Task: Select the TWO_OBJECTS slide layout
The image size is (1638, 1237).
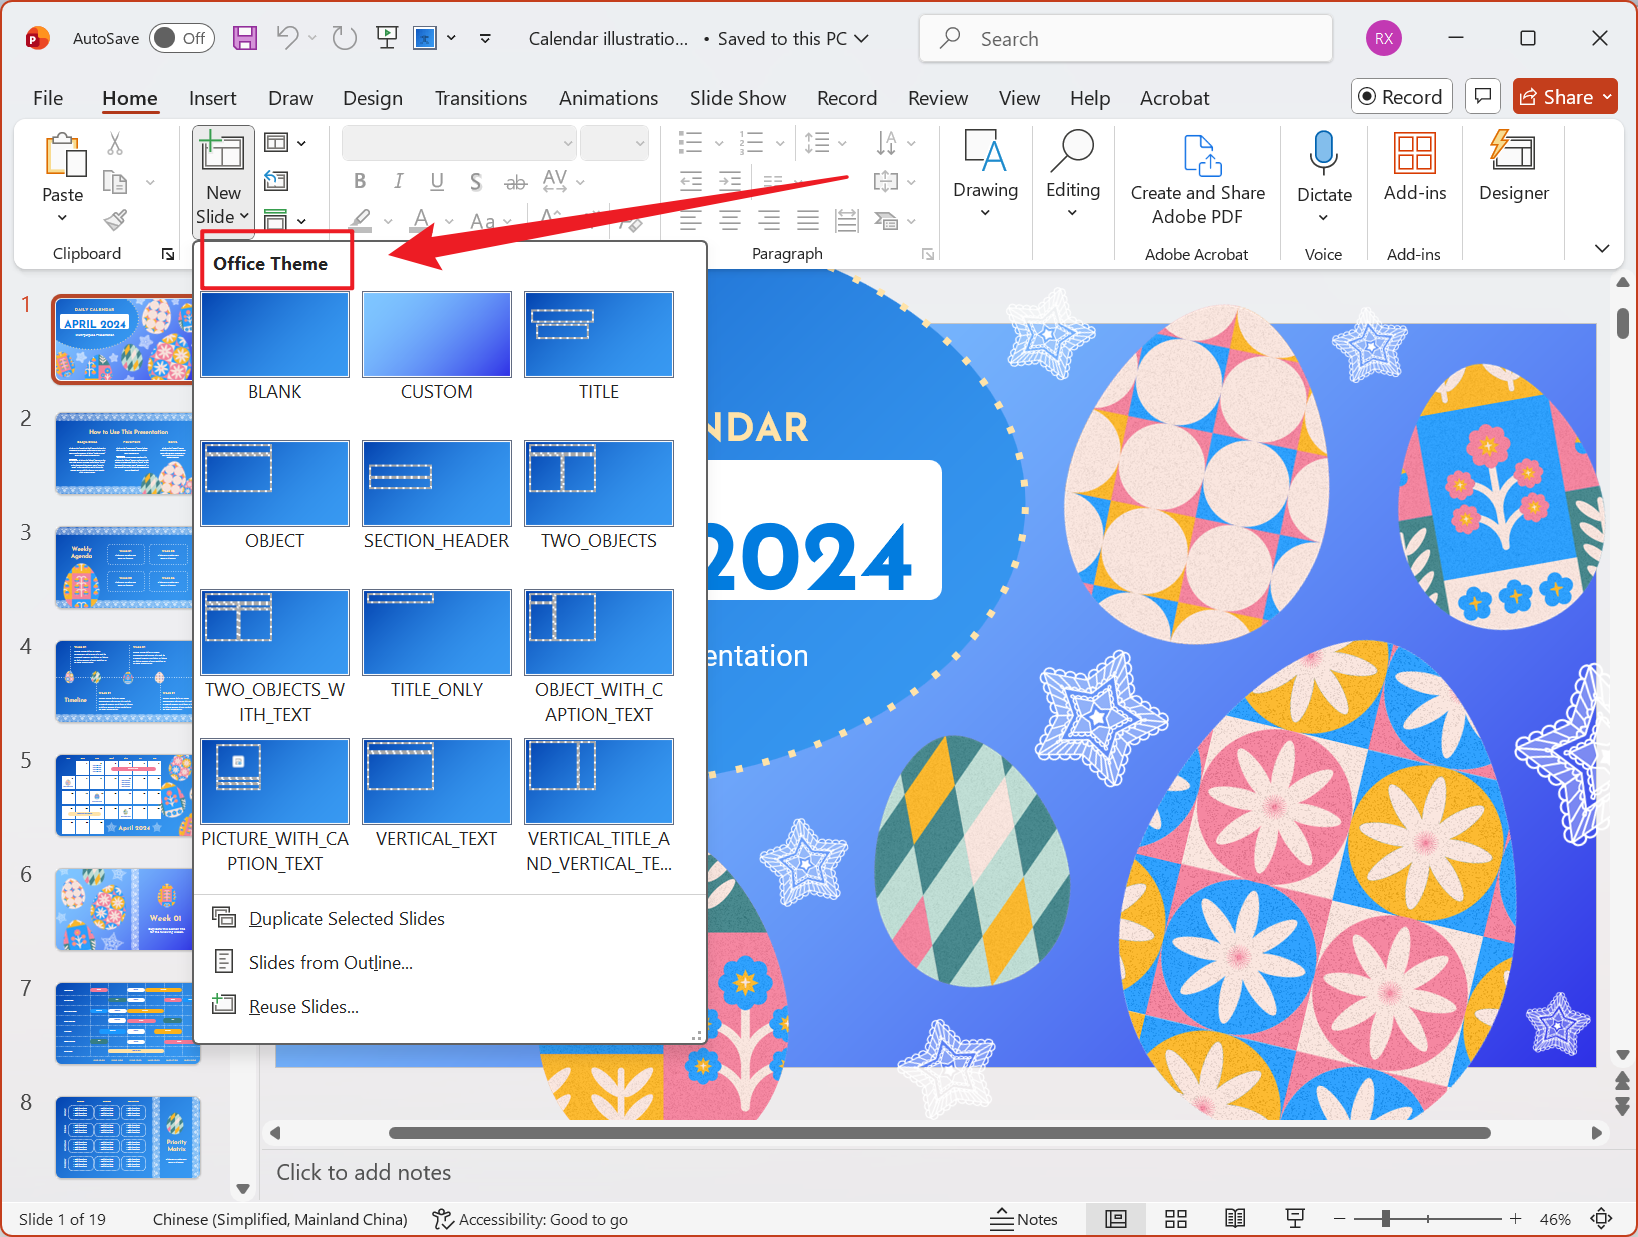Action: tap(598, 483)
